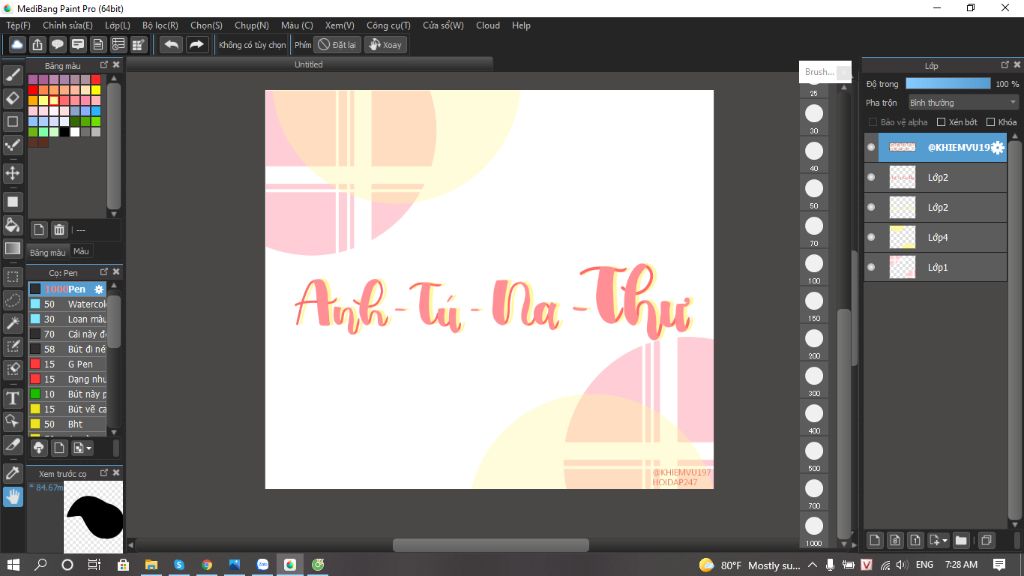Select the Move tool

coord(12,173)
